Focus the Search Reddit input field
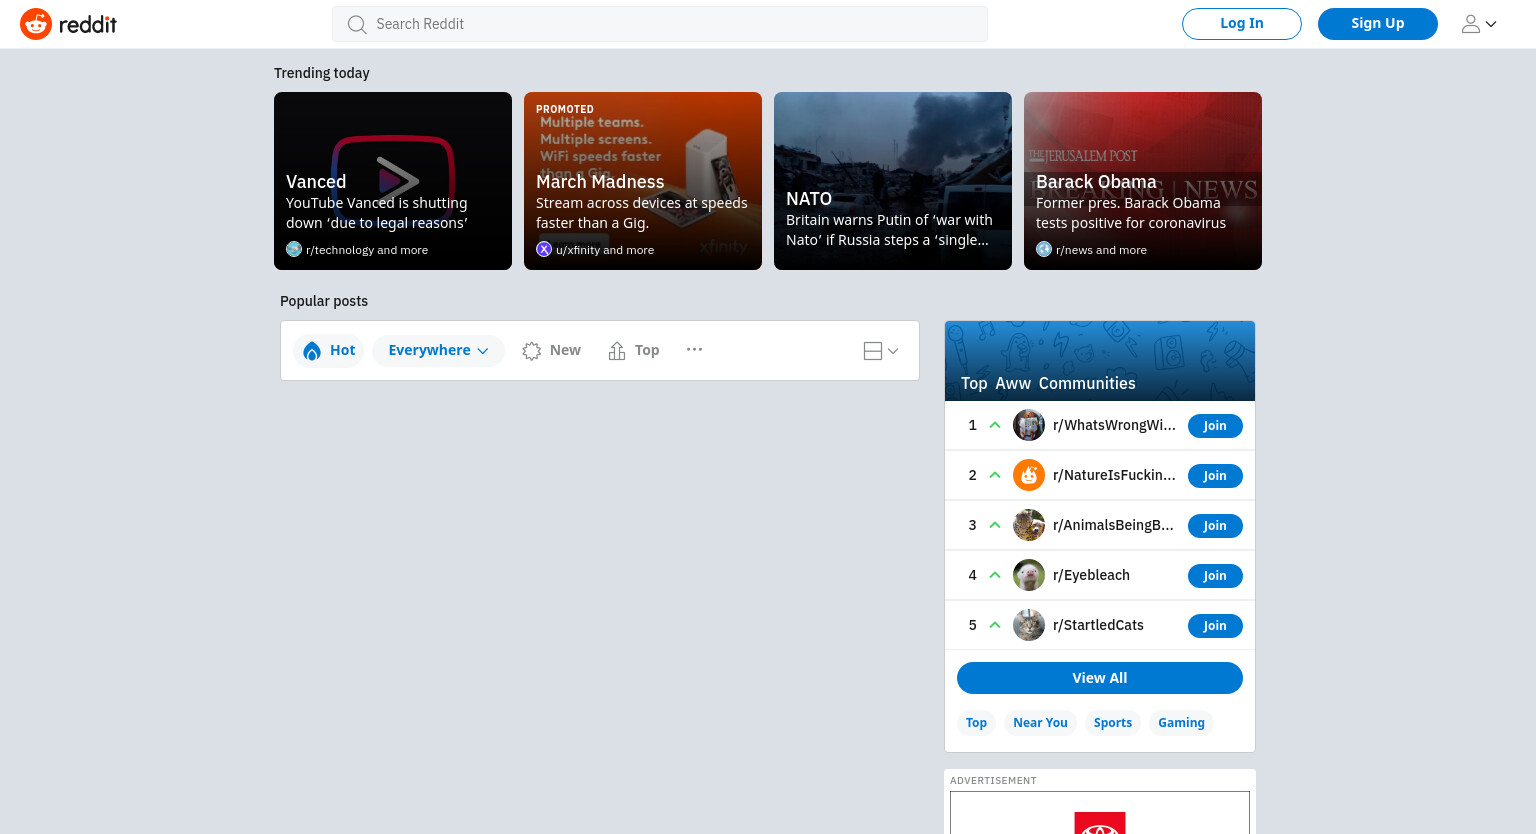Image resolution: width=1536 pixels, height=834 pixels. [660, 24]
